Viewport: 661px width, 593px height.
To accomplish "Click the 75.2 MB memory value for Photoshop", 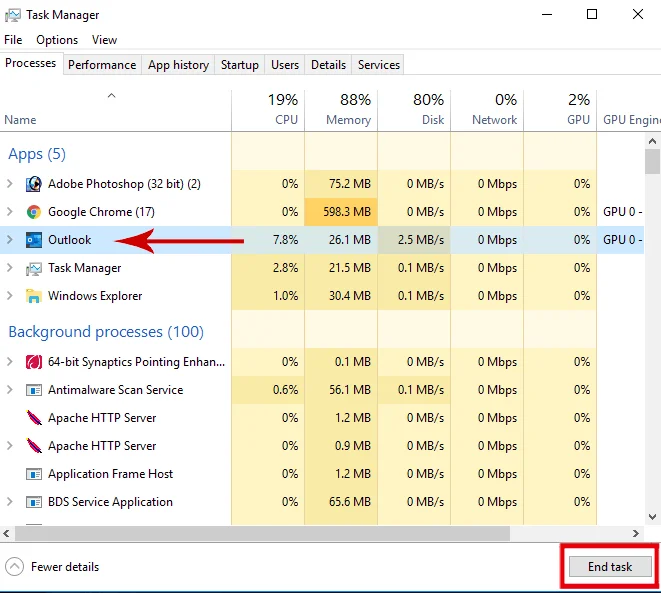I will pos(350,184).
